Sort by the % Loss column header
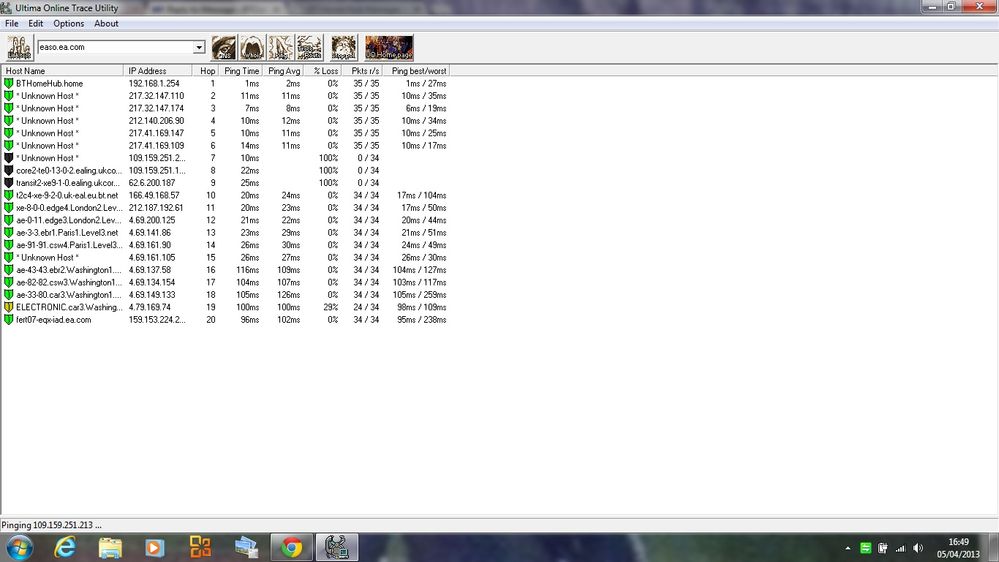The height and width of the screenshot is (562, 999). point(323,71)
